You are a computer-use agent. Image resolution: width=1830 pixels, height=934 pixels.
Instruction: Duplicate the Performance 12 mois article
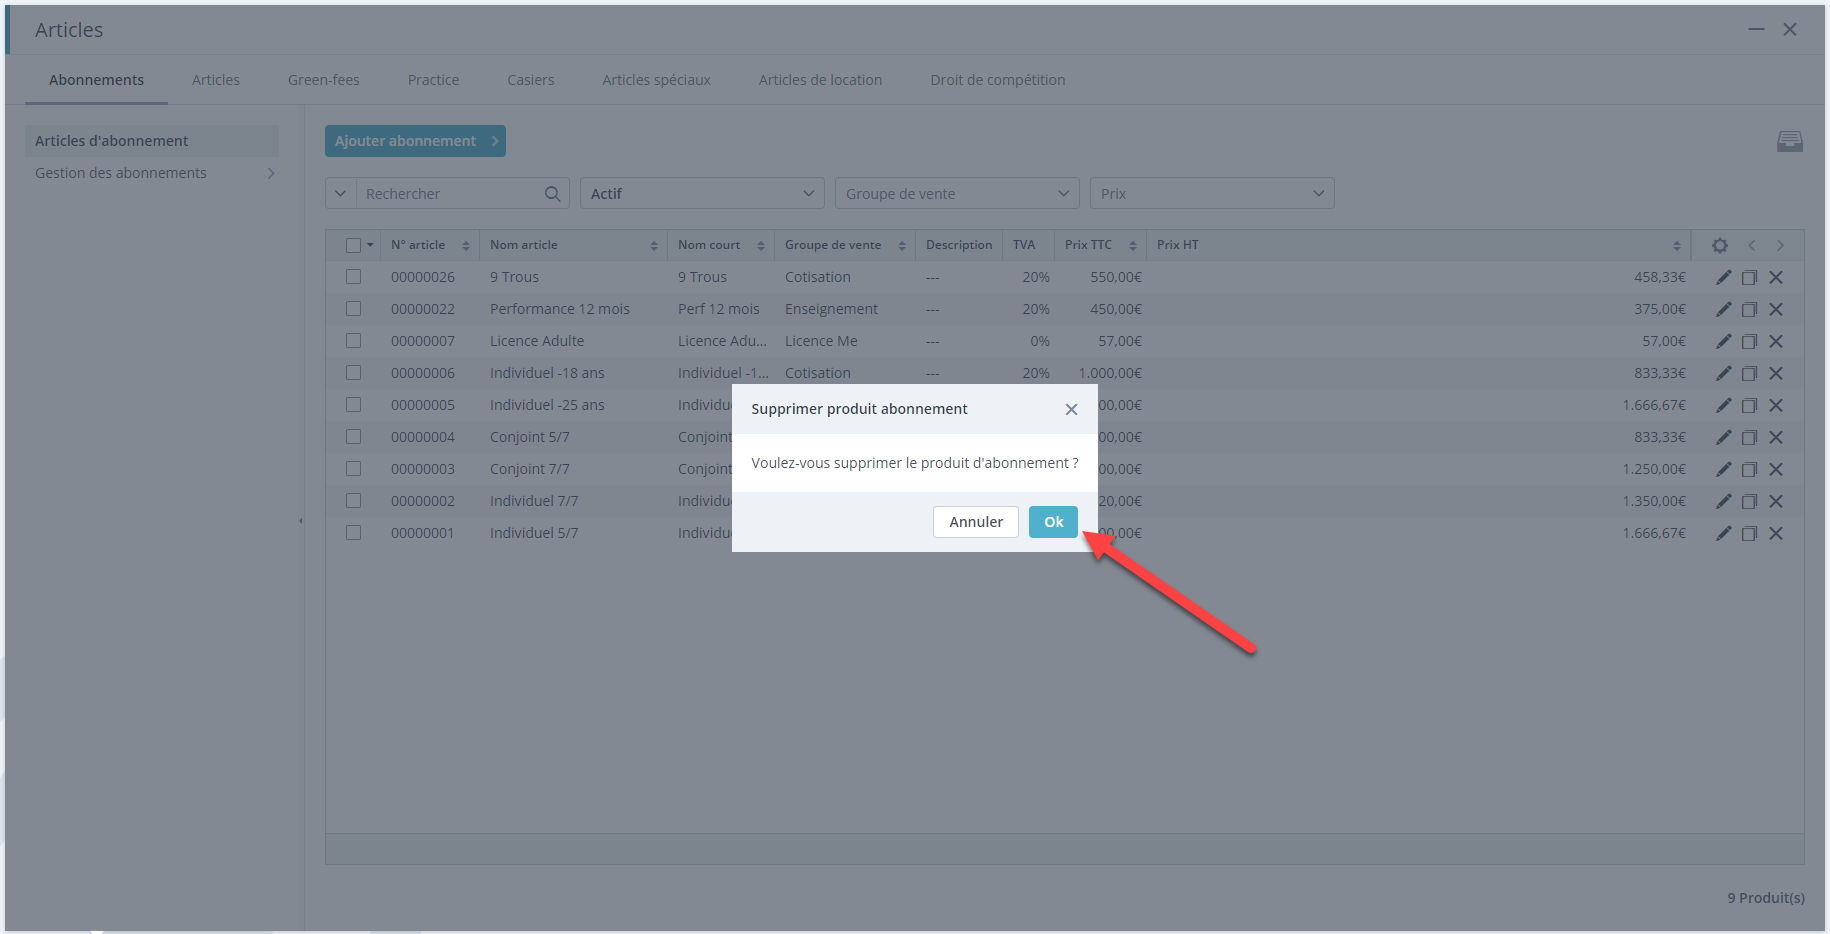point(1749,309)
